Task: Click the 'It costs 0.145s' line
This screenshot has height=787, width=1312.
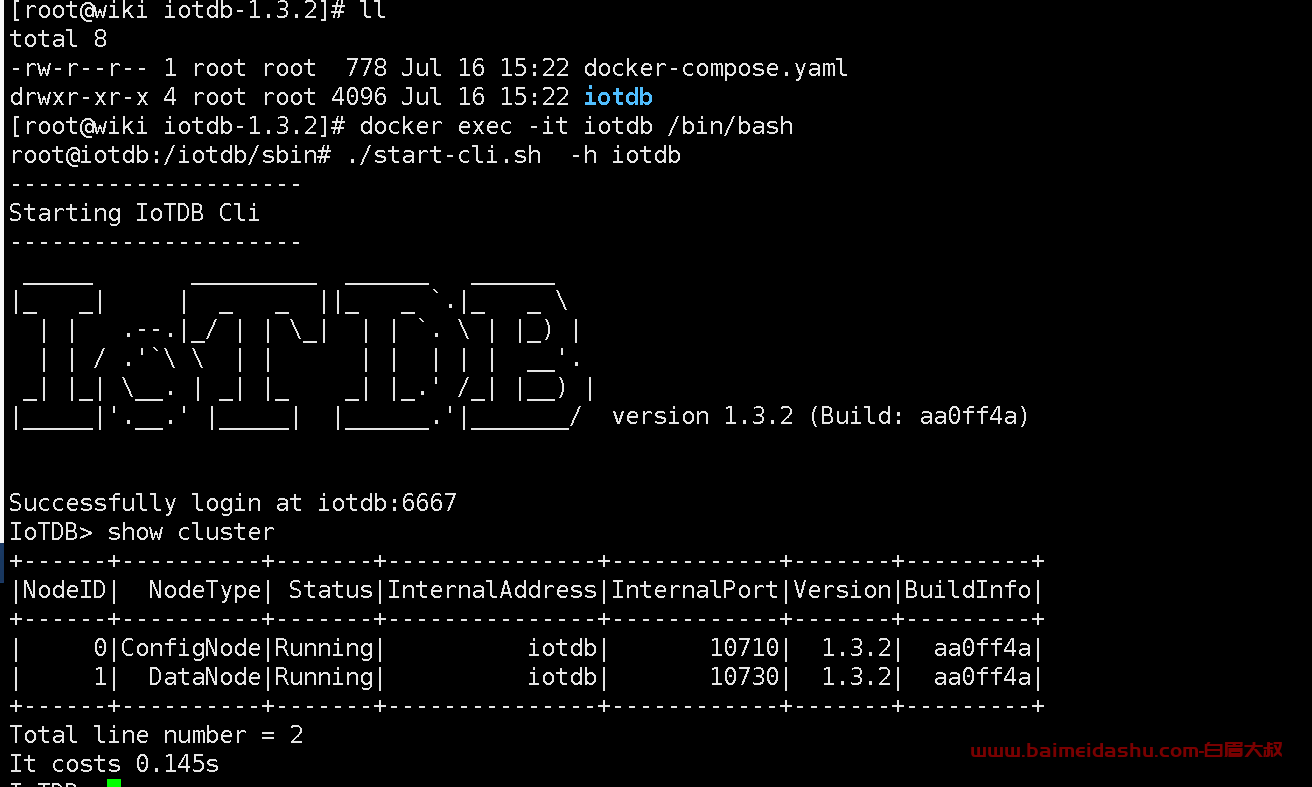Action: coord(114,764)
